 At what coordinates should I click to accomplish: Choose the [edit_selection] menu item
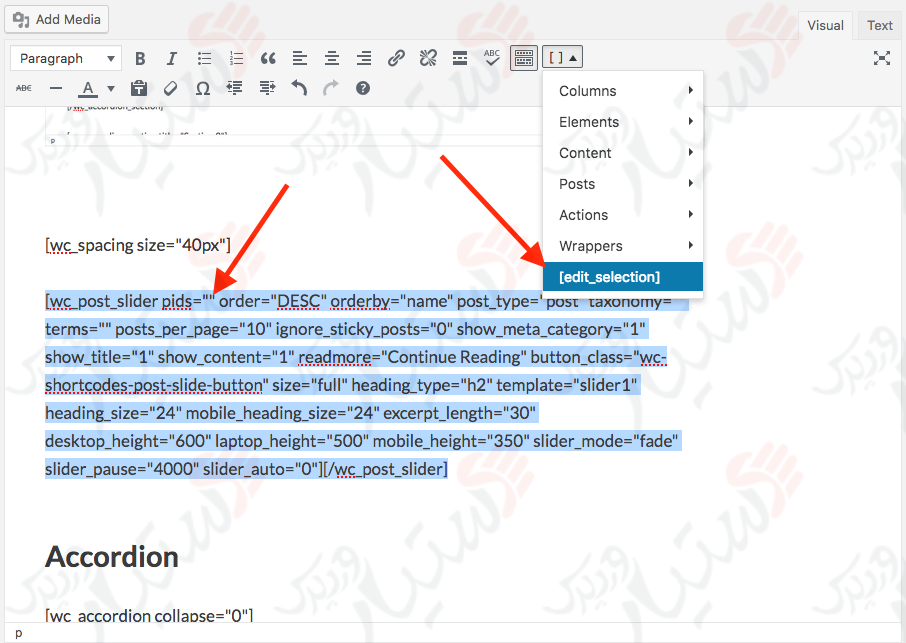pos(623,277)
